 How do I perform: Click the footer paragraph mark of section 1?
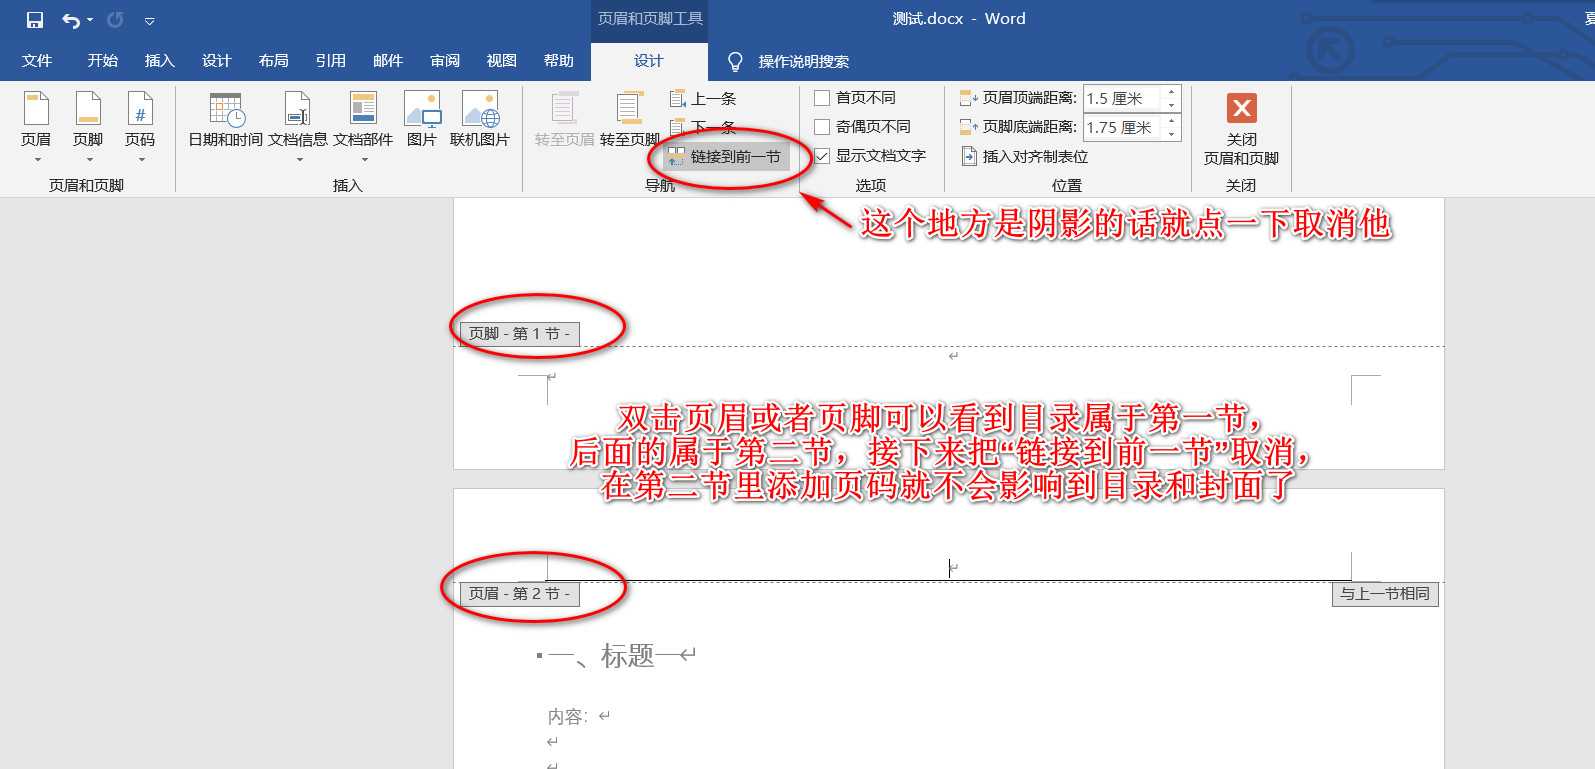[x=953, y=355]
